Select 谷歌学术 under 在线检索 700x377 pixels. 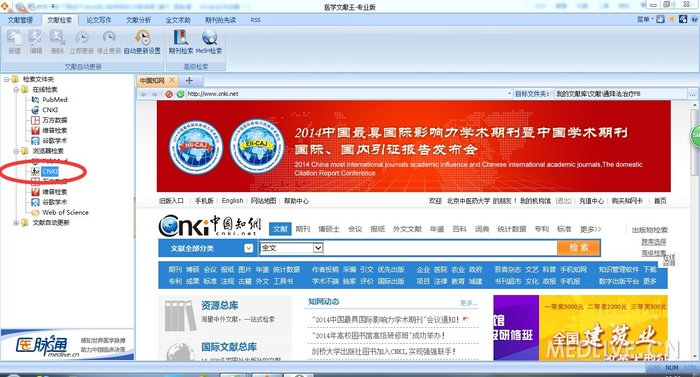point(54,141)
